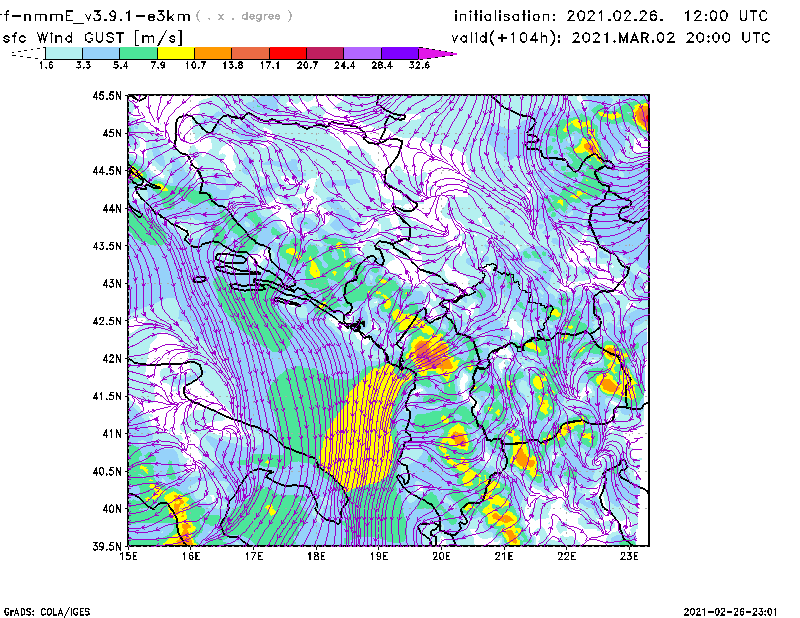Click the 44N latitude label
This screenshot has height=618, width=800.
click(112, 208)
